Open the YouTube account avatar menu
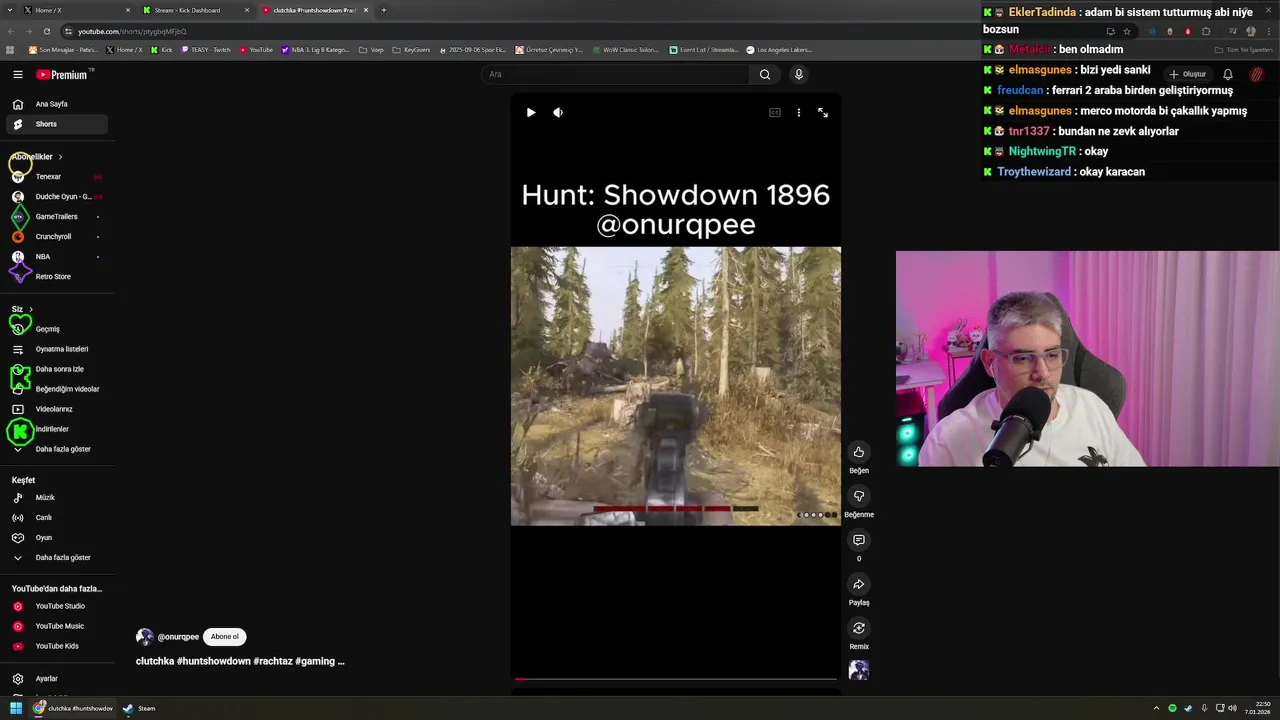 pyautogui.click(x=1257, y=74)
